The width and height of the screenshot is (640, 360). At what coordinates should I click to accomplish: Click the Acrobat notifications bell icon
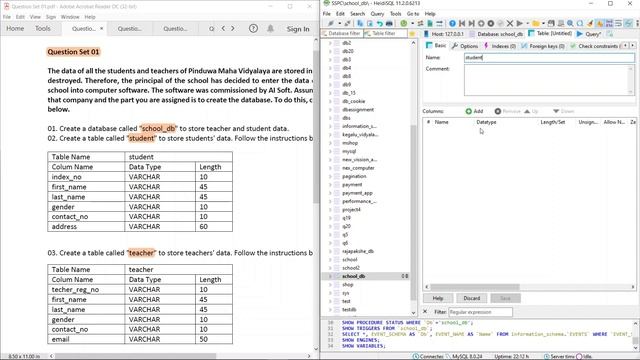click(x=270, y=29)
